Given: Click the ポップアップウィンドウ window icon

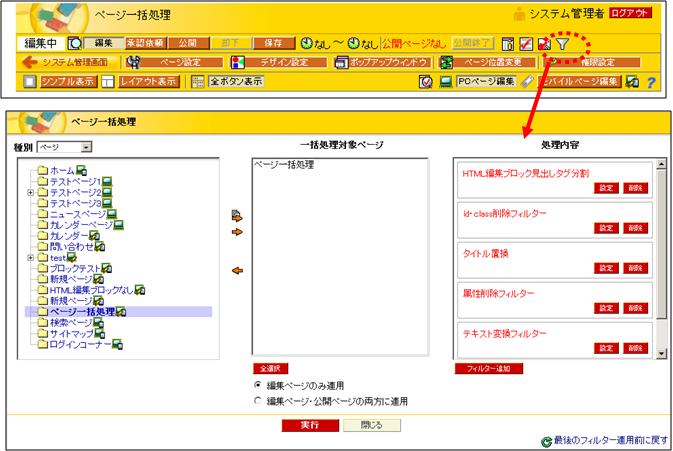Looking at the screenshot, I should [x=341, y=63].
